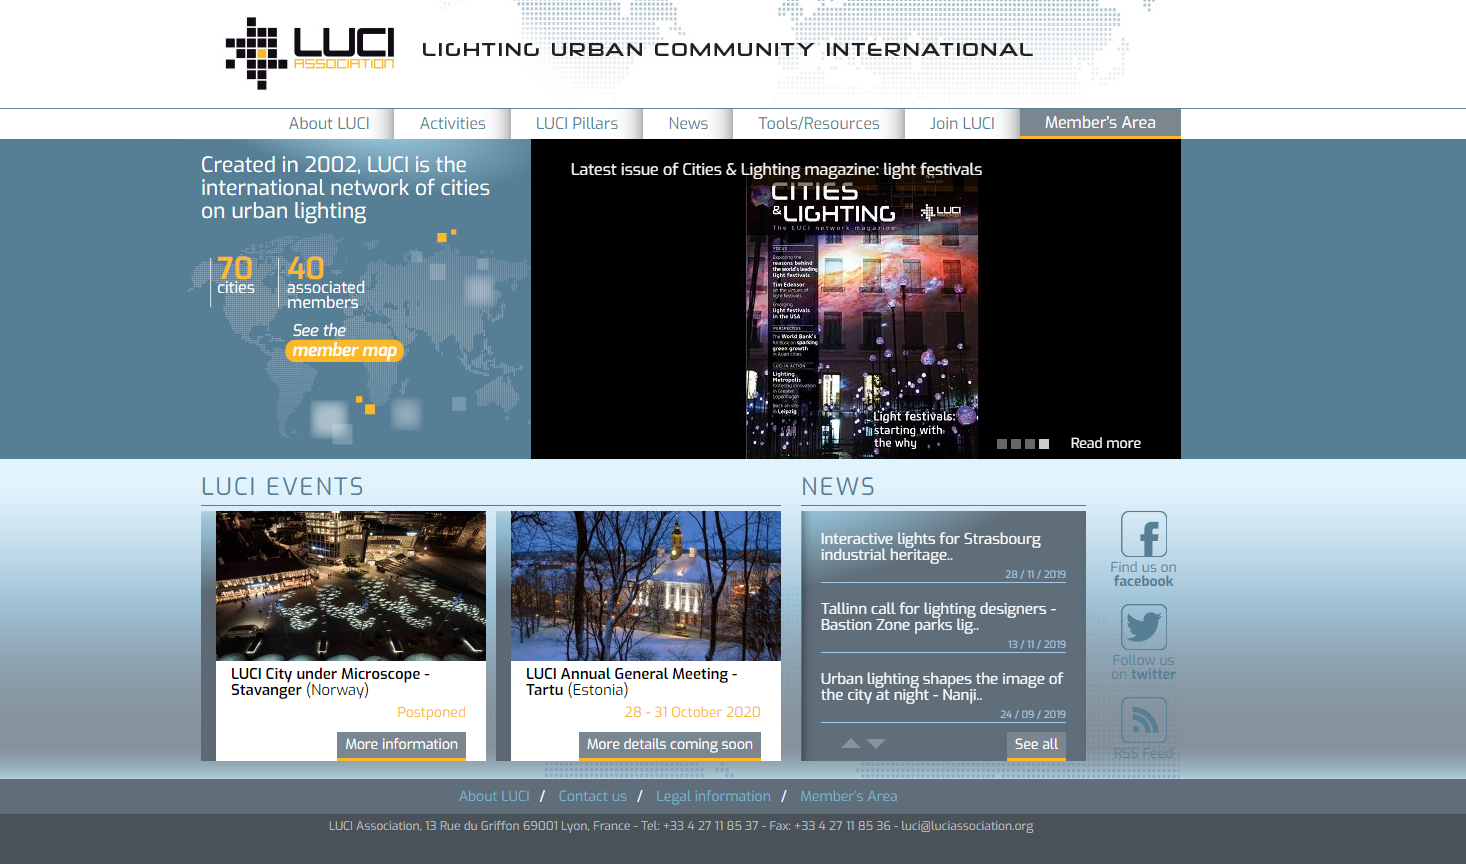Click Legal information footer link
This screenshot has width=1466, height=864.
click(x=713, y=797)
